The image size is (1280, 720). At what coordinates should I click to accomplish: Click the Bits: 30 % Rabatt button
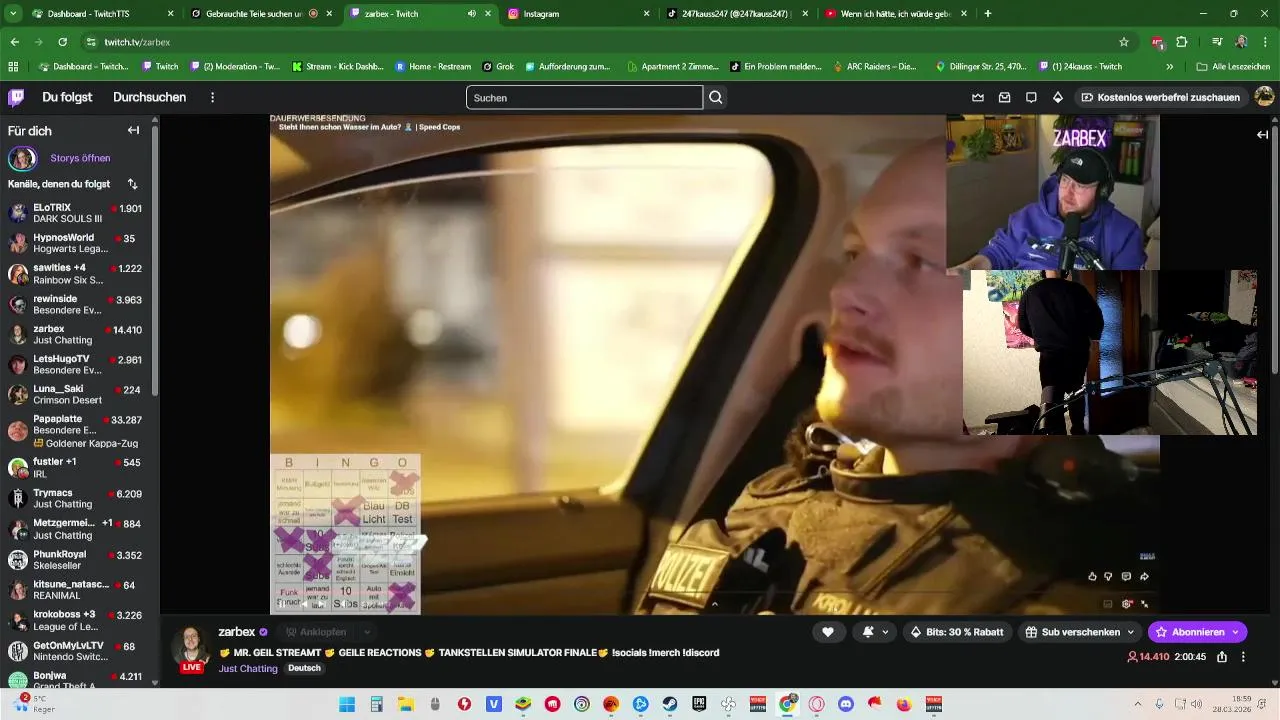tap(957, 632)
